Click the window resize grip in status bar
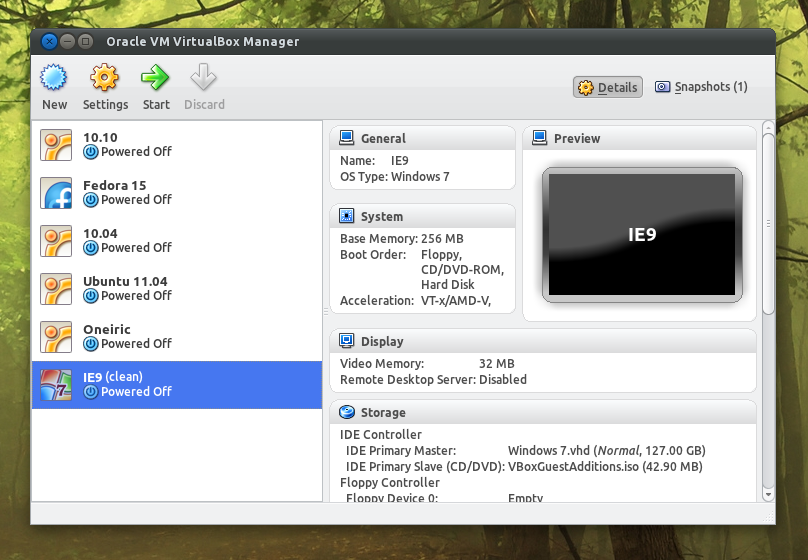The width and height of the screenshot is (808, 560). point(768,517)
